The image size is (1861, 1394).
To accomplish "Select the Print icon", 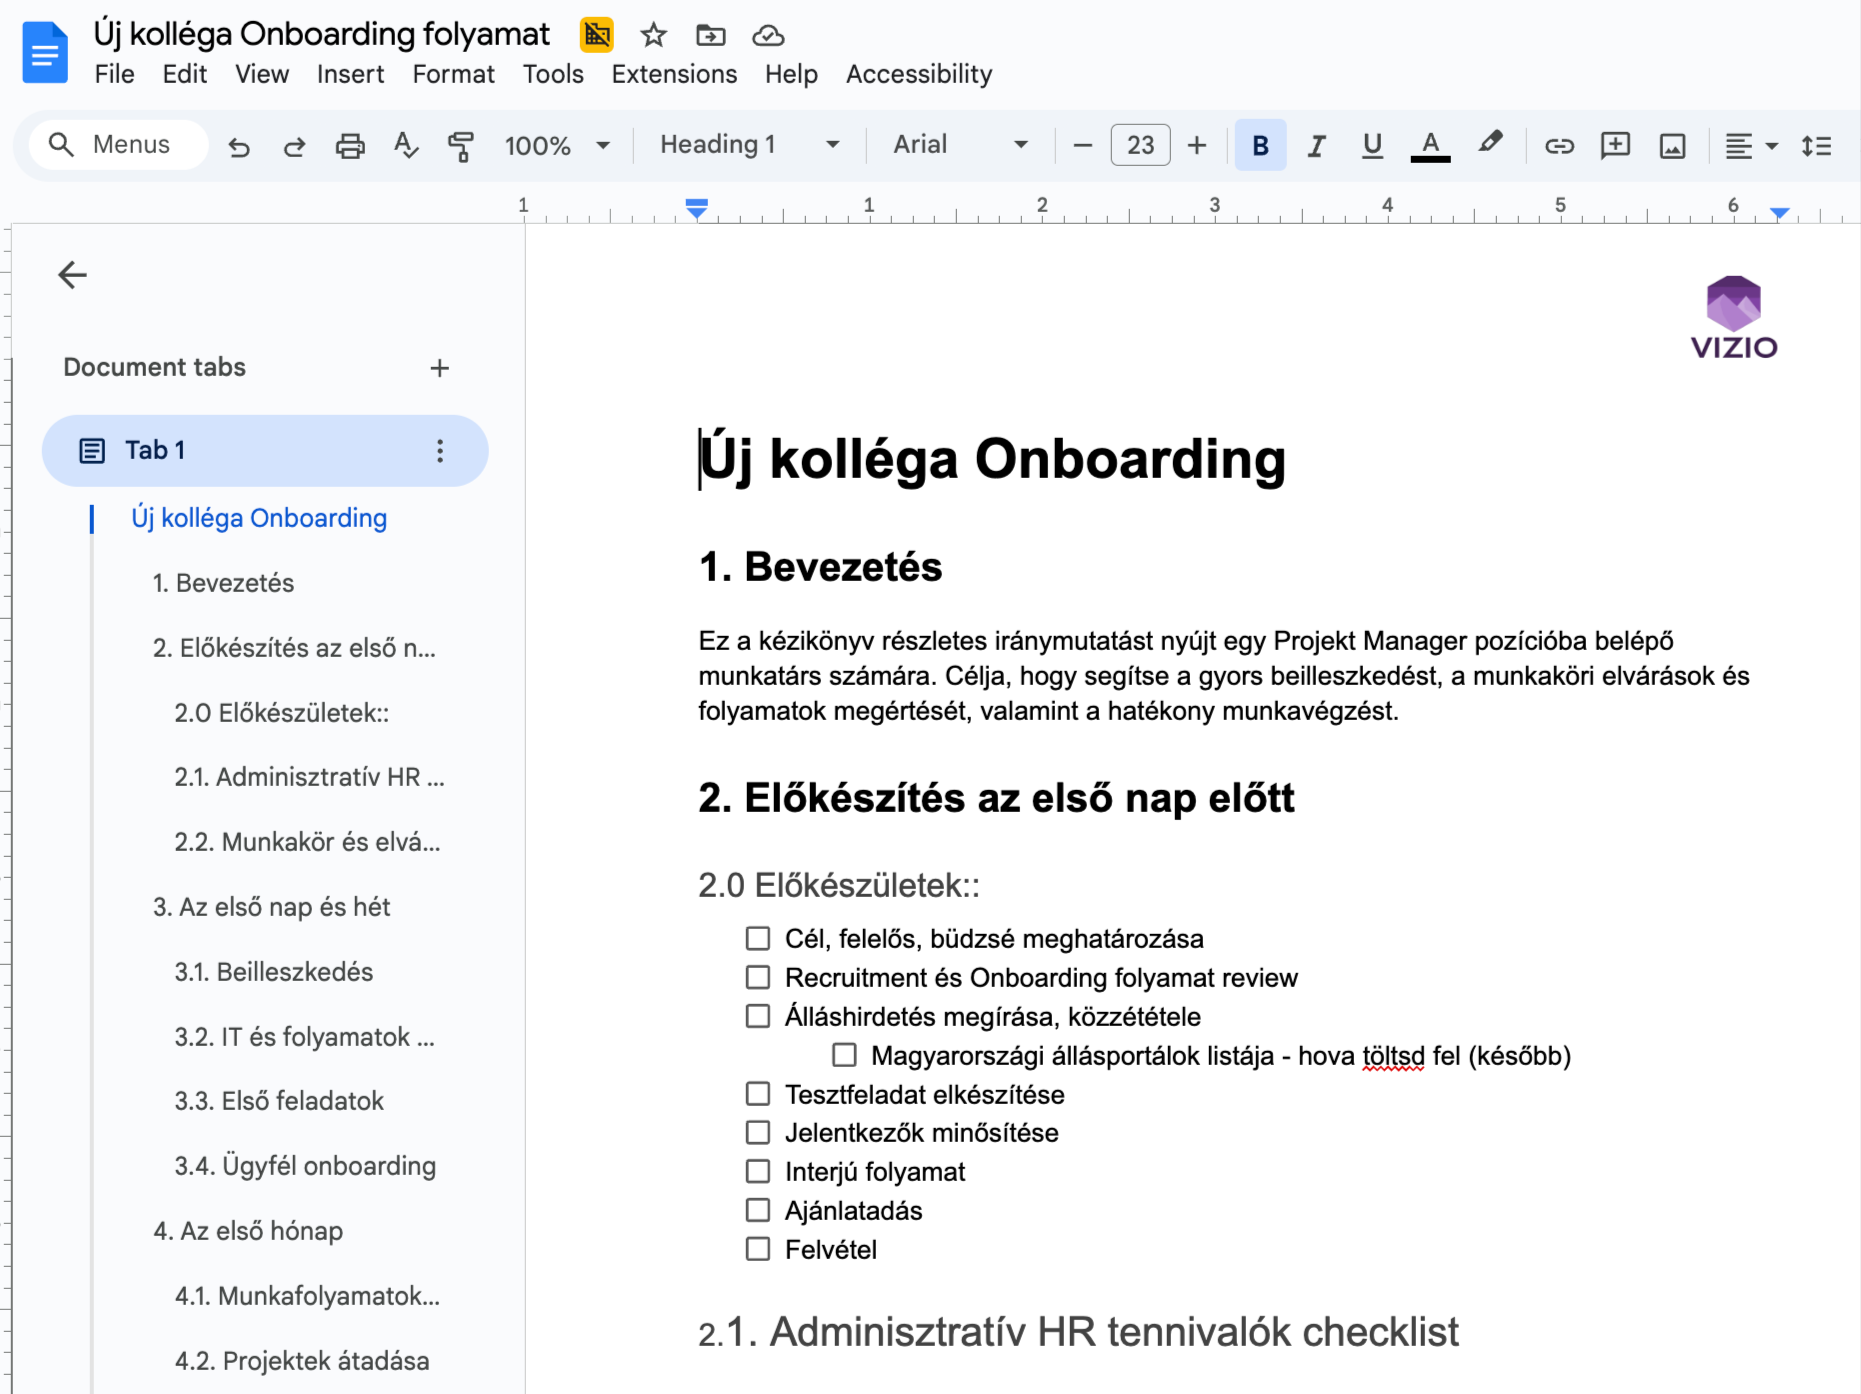I will (350, 145).
